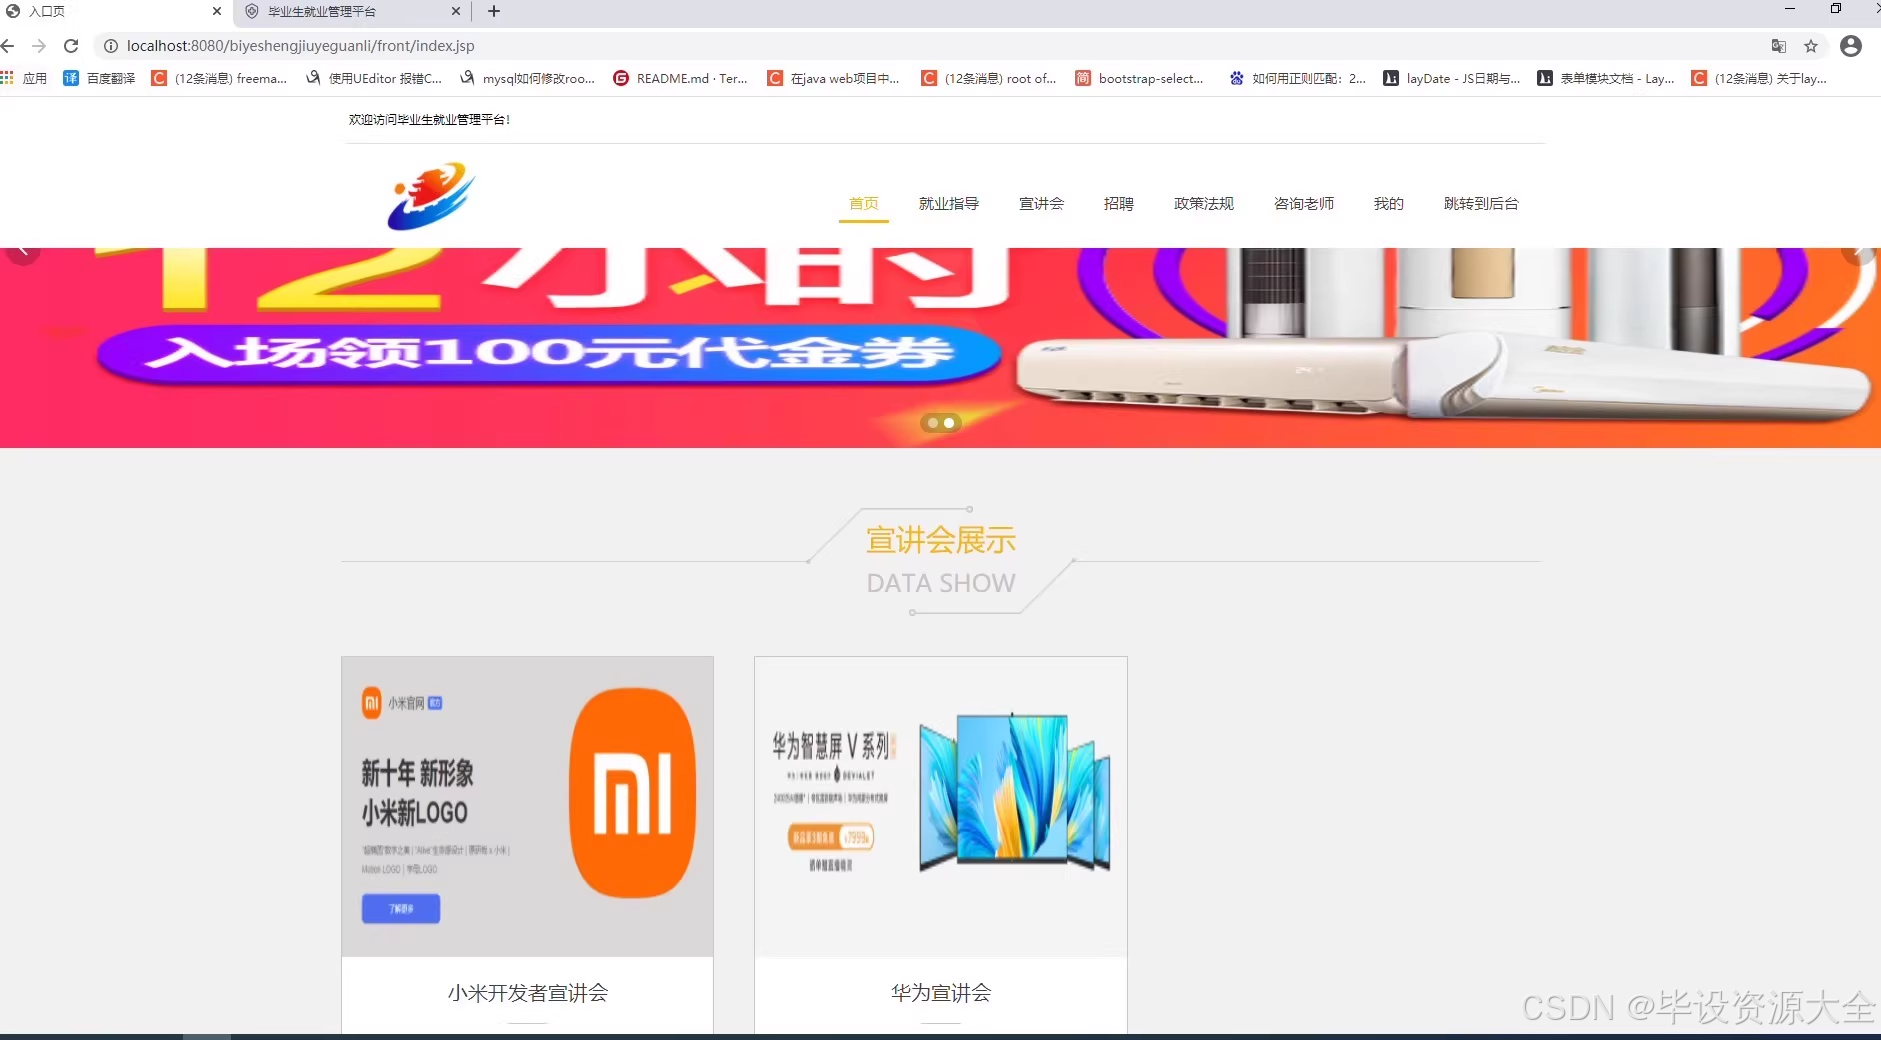Viewport: 1881px width, 1040px height.
Task: Open the layDate - JS日期 bookmark
Action: pos(1451,78)
